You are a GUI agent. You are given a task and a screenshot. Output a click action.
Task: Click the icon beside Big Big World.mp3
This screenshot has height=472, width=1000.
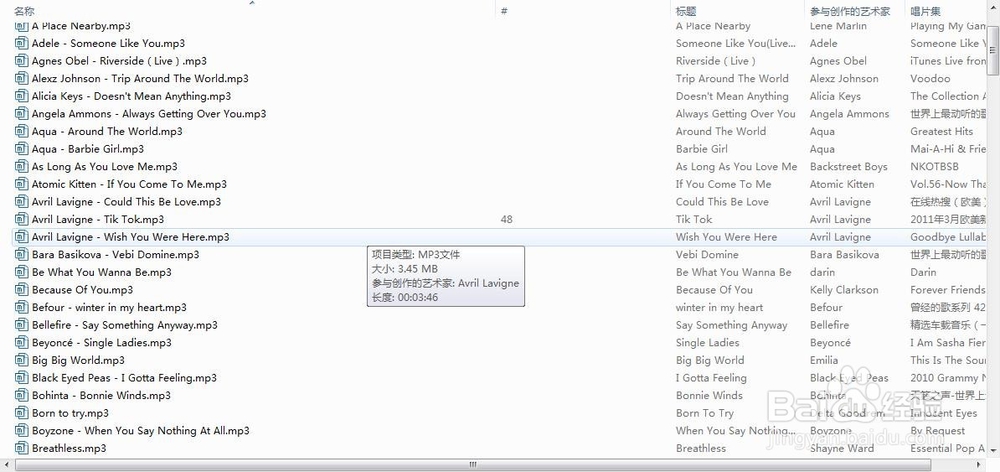(22, 360)
